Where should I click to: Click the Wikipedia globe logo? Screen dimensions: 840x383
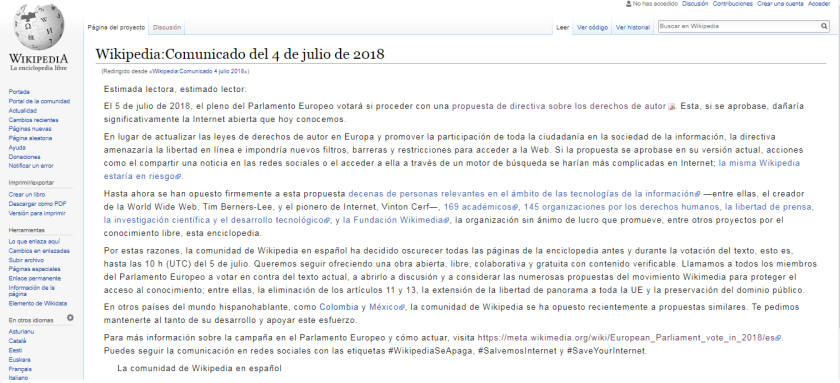(39, 27)
